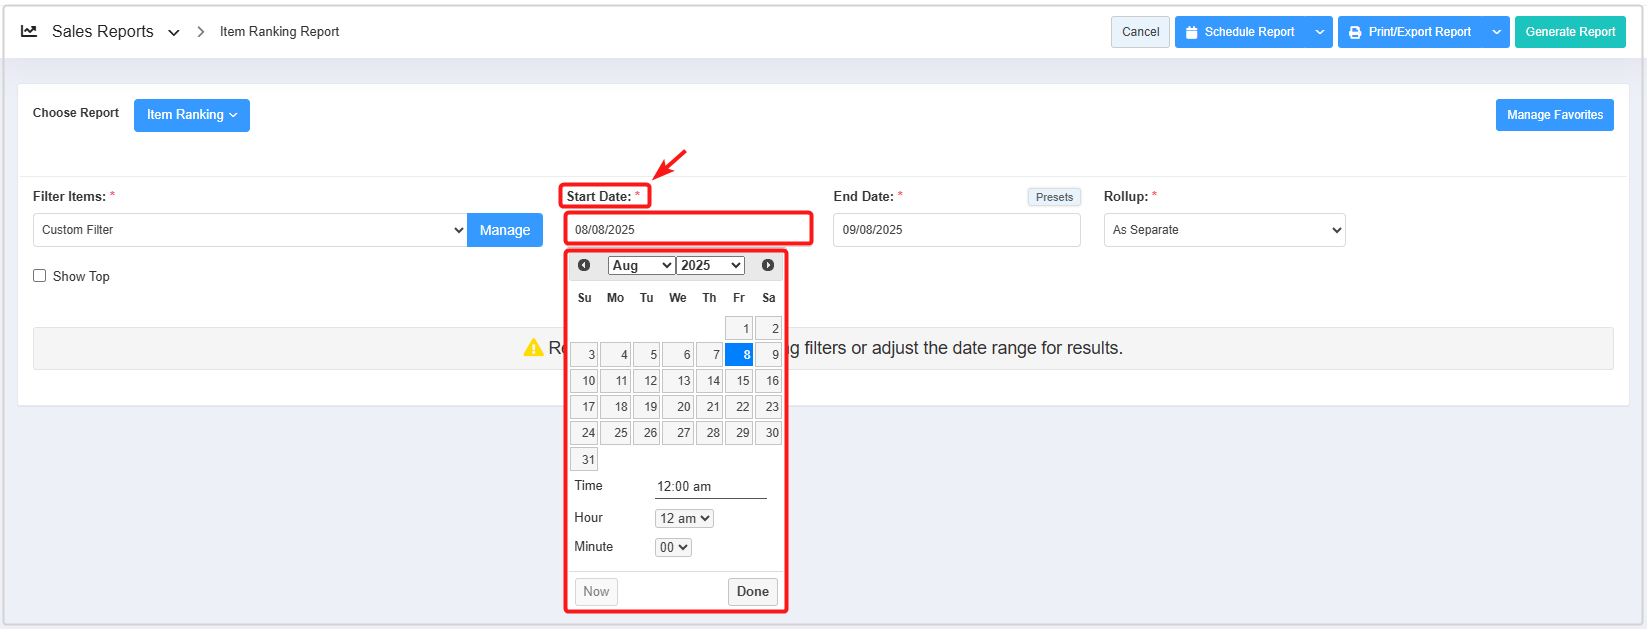The width and height of the screenshot is (1647, 629).
Task: Open the Hour 12 am dropdown
Action: tap(684, 518)
